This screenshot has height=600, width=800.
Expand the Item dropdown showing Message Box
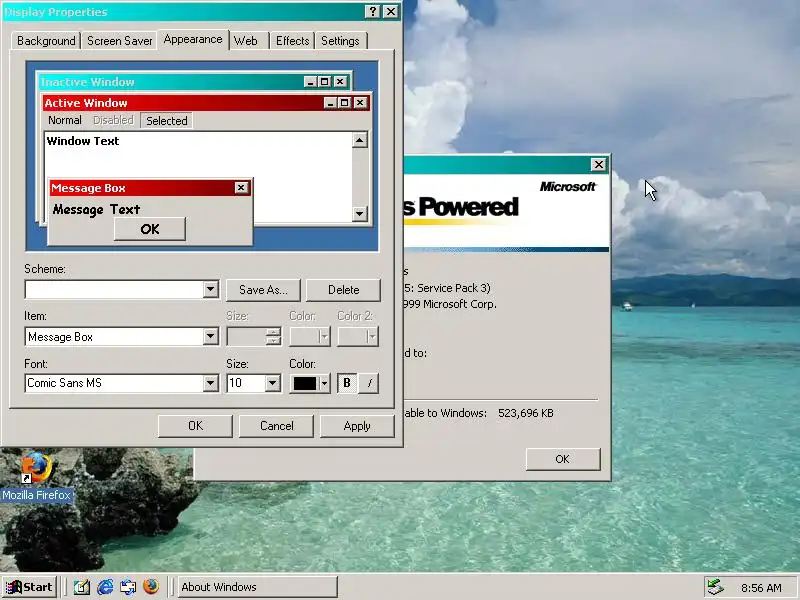point(210,336)
